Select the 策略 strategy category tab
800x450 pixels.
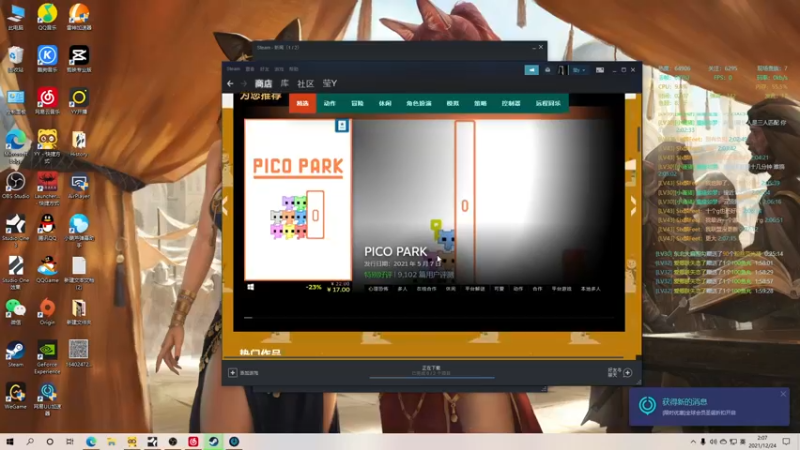480,103
